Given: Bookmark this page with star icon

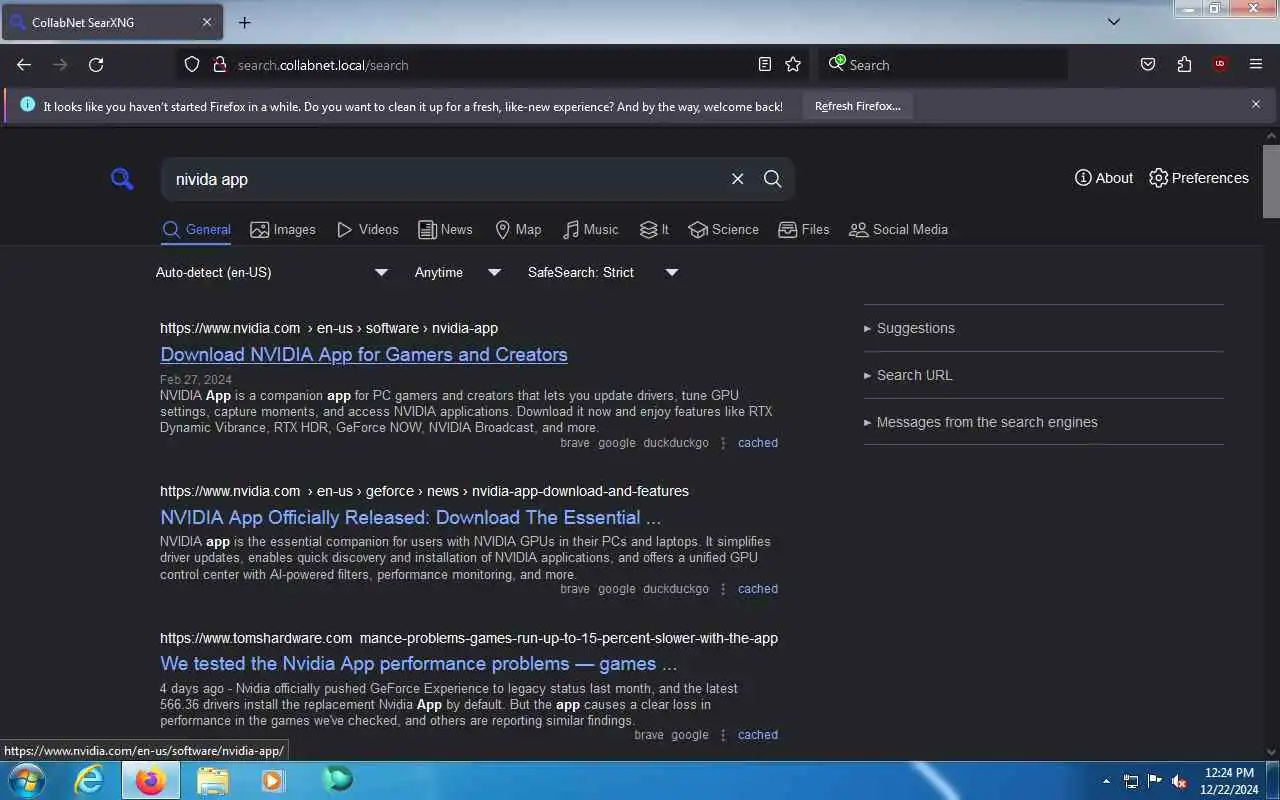Looking at the screenshot, I should [793, 64].
